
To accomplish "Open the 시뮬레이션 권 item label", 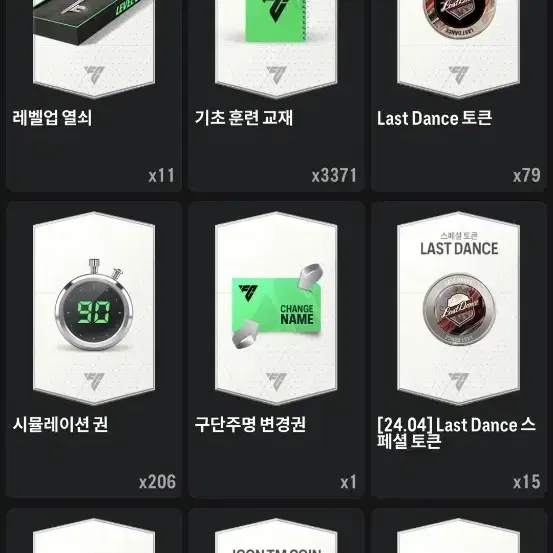I will 60,424.
